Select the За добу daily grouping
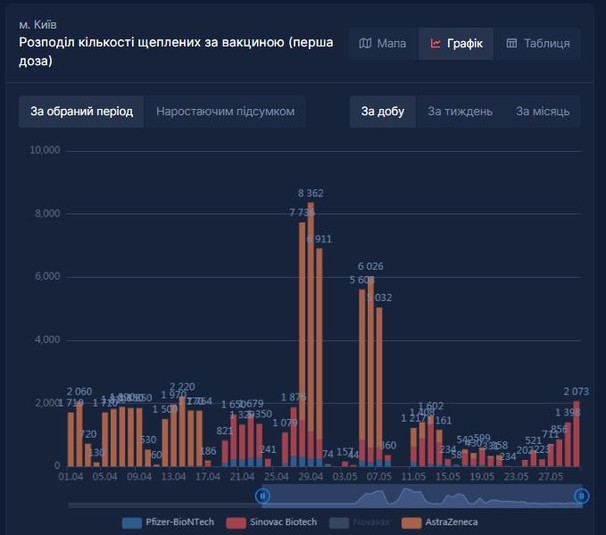 click(x=383, y=111)
